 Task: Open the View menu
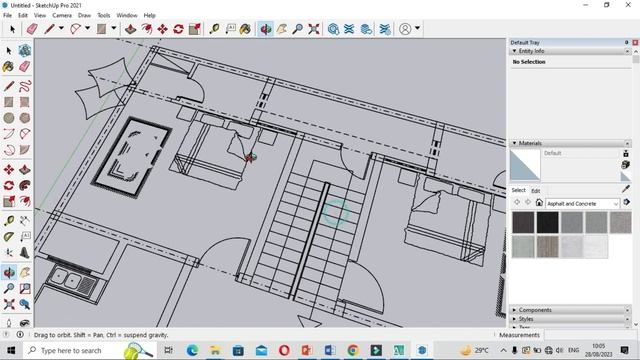tap(40, 15)
